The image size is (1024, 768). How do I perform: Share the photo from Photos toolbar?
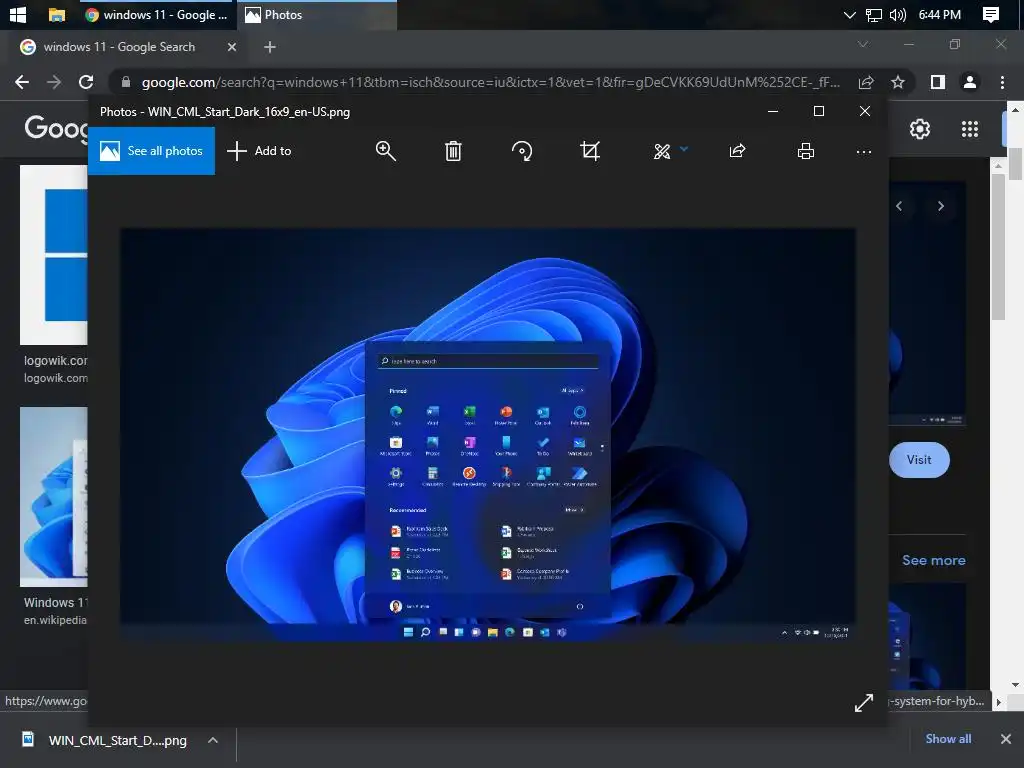coord(737,151)
